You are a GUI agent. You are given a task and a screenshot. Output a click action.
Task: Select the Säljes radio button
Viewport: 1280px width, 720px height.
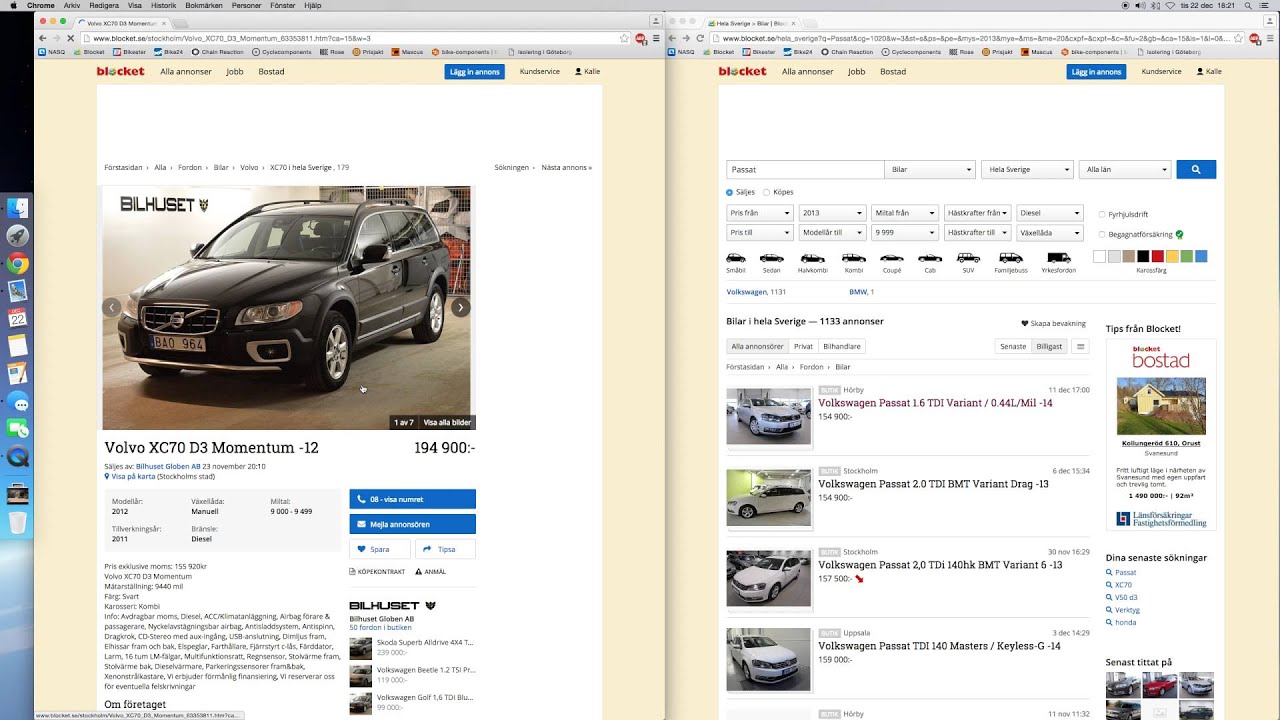[x=729, y=192]
